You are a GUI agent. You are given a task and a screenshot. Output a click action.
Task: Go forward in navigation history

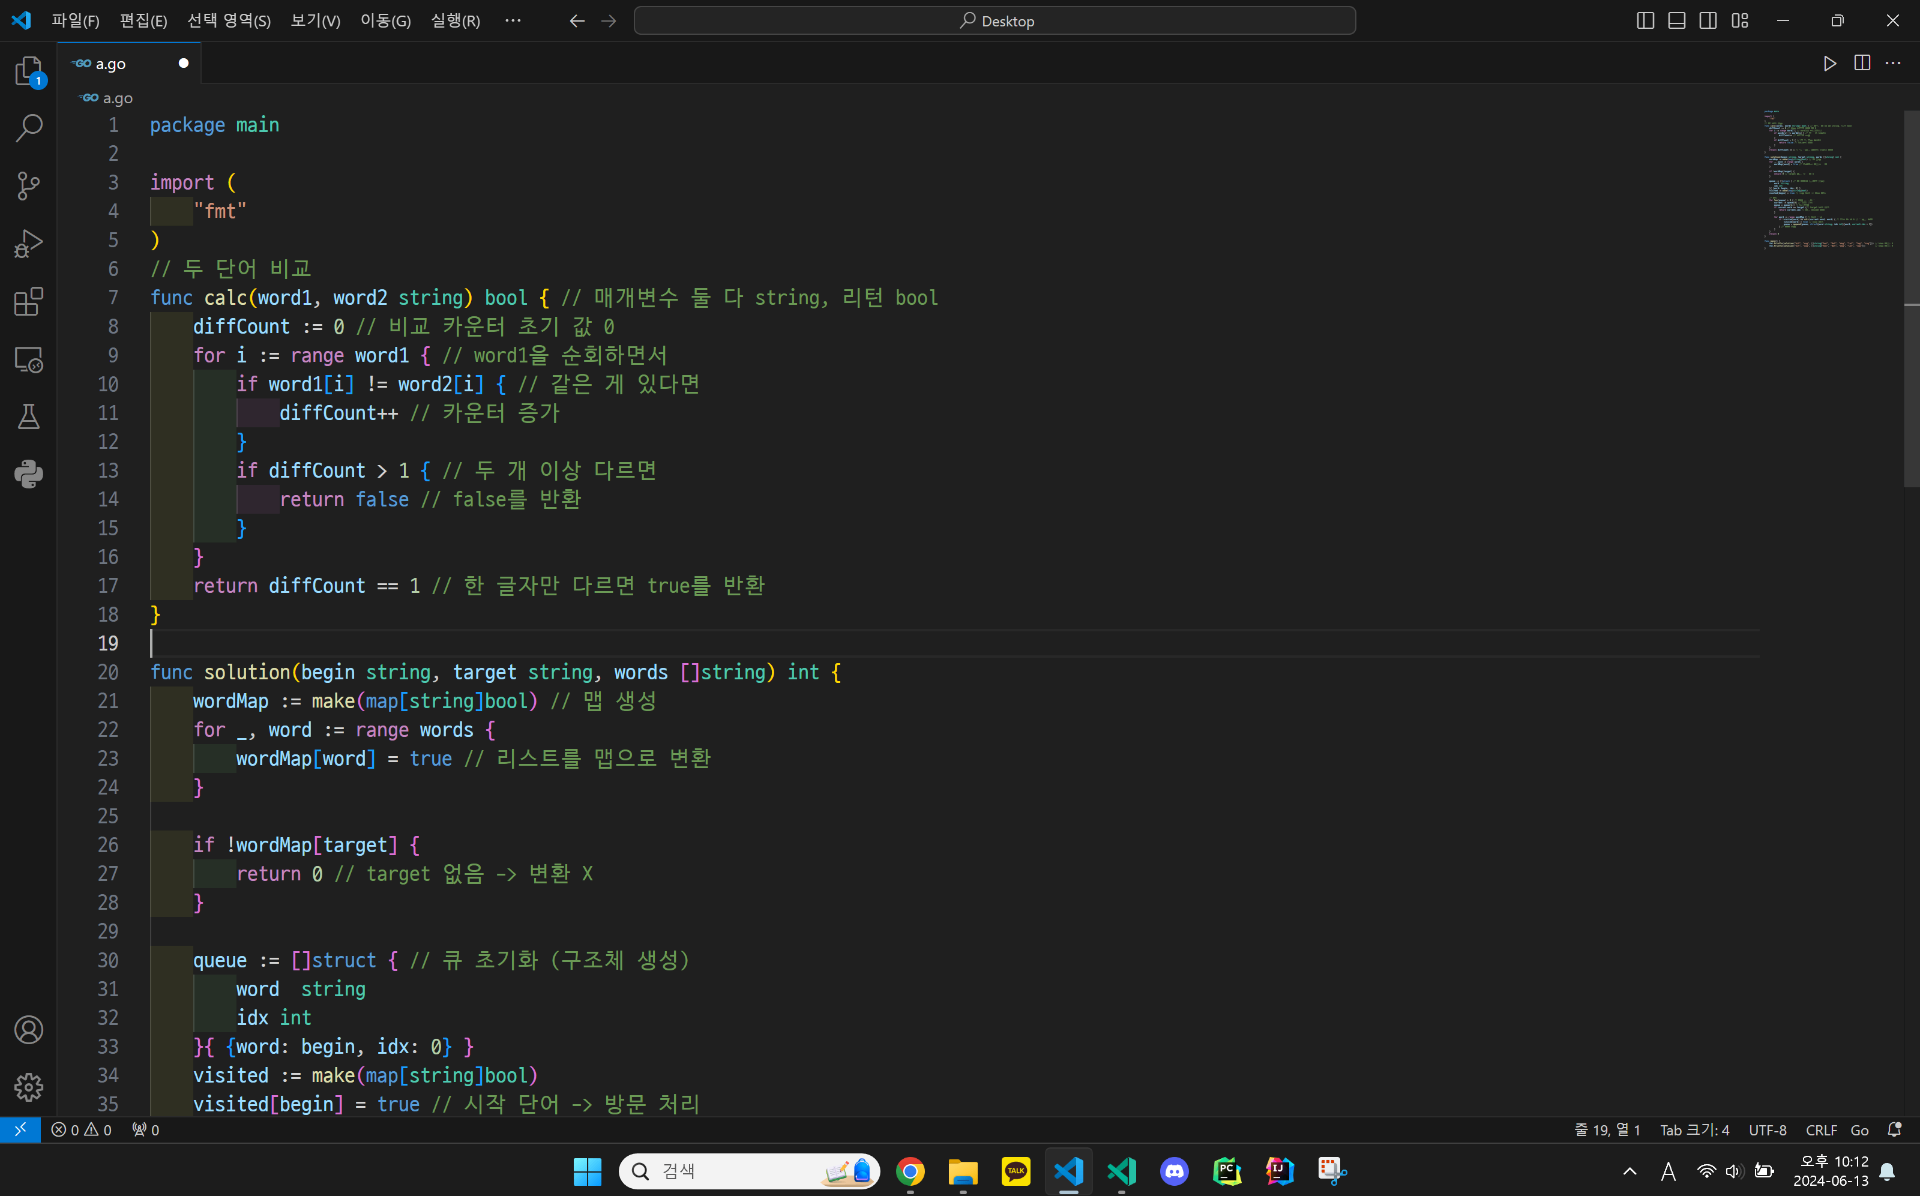tap(609, 21)
